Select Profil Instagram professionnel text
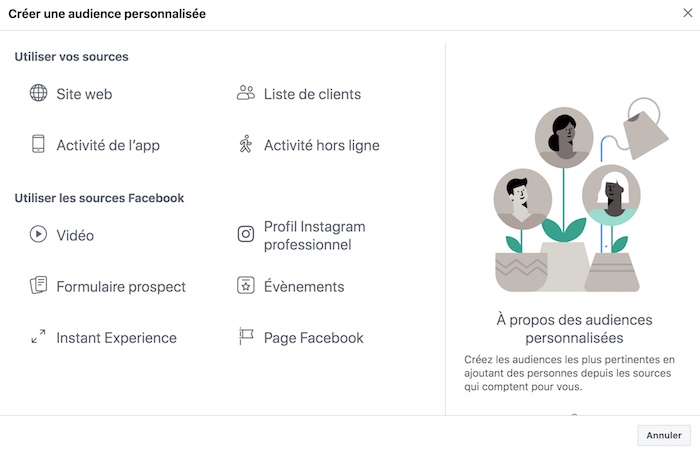The image size is (700, 449). [315, 236]
